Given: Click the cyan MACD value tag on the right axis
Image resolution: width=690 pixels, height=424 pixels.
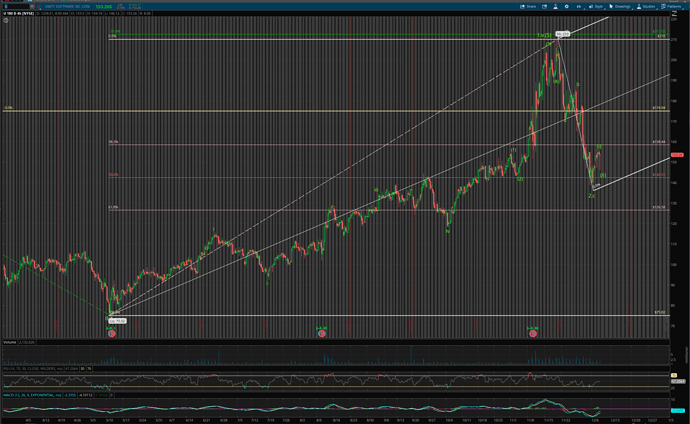Looking at the screenshot, I should pos(678,410).
